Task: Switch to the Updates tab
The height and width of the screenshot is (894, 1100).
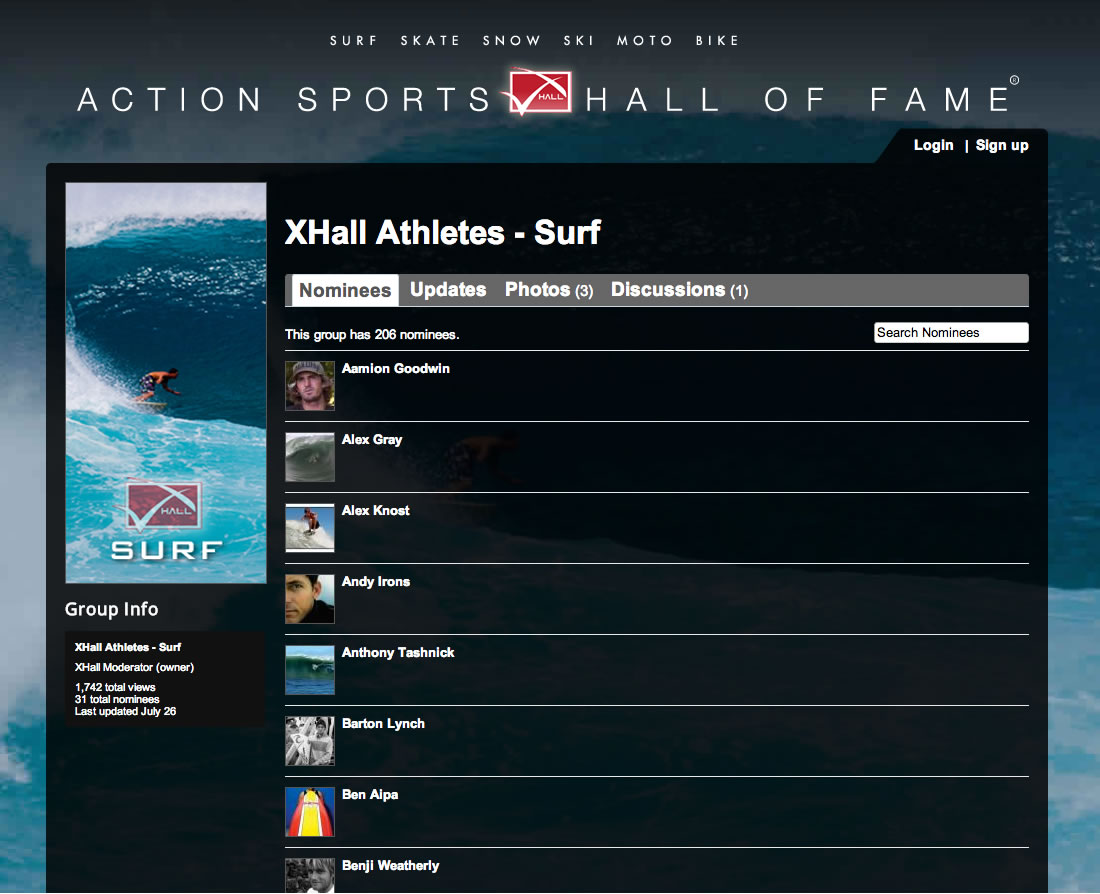Action: [448, 290]
